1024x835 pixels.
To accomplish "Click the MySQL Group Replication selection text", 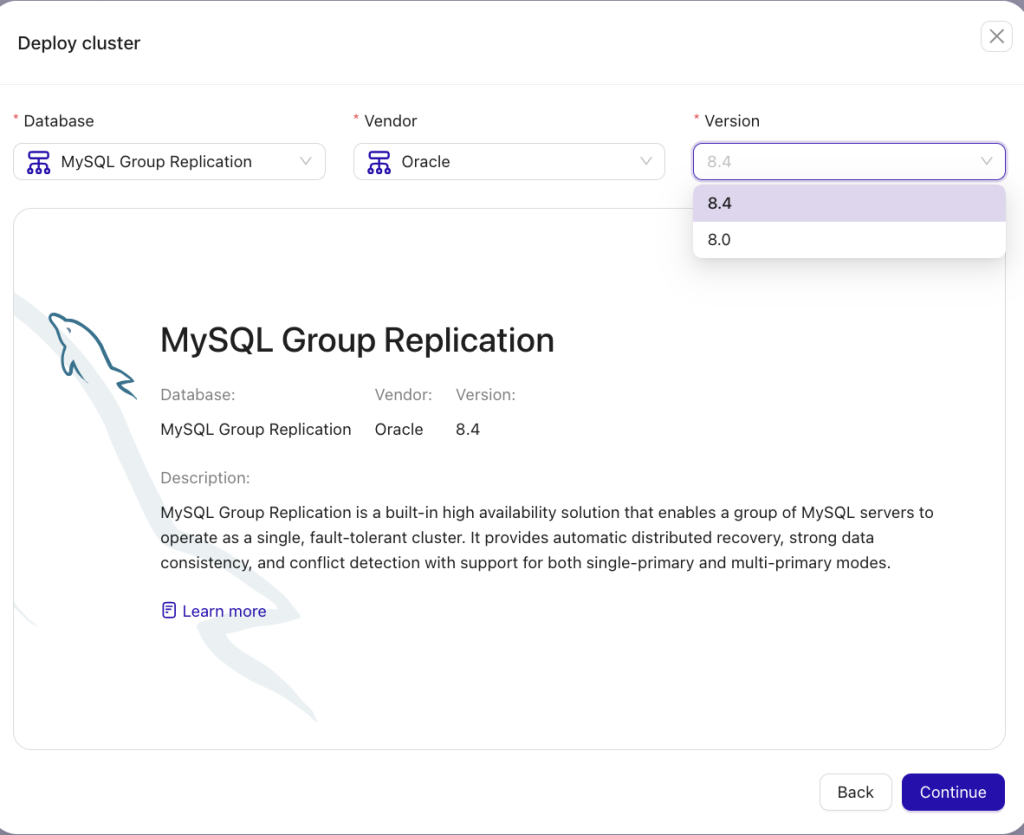I will 156,162.
